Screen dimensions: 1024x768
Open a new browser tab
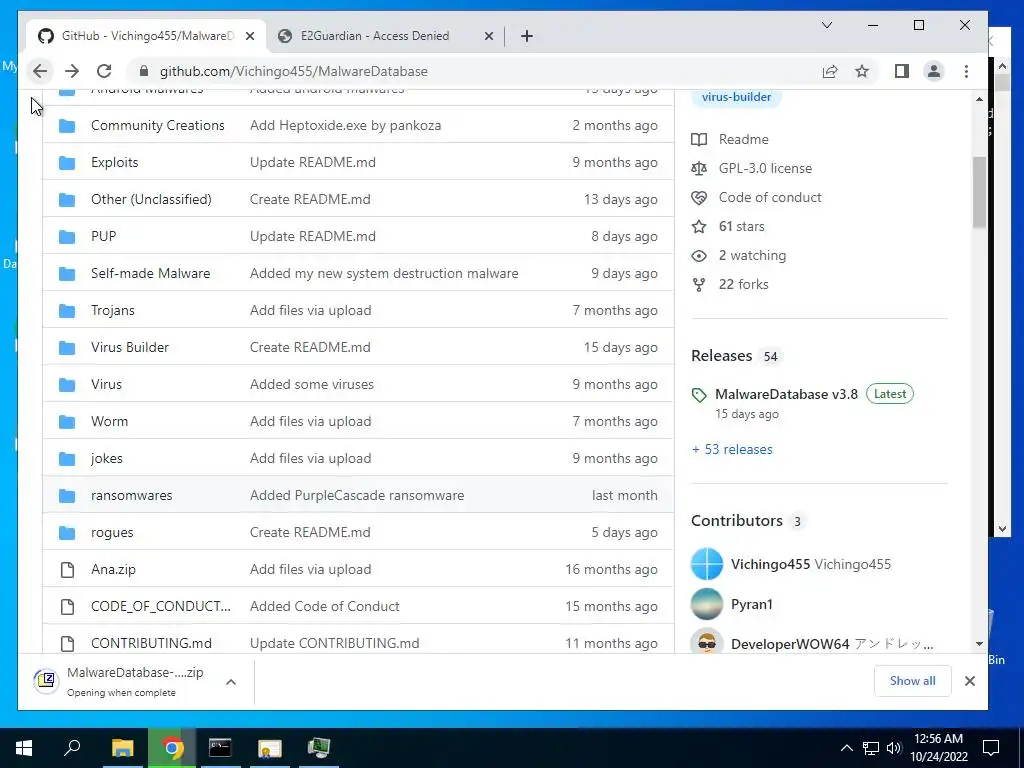tap(527, 36)
